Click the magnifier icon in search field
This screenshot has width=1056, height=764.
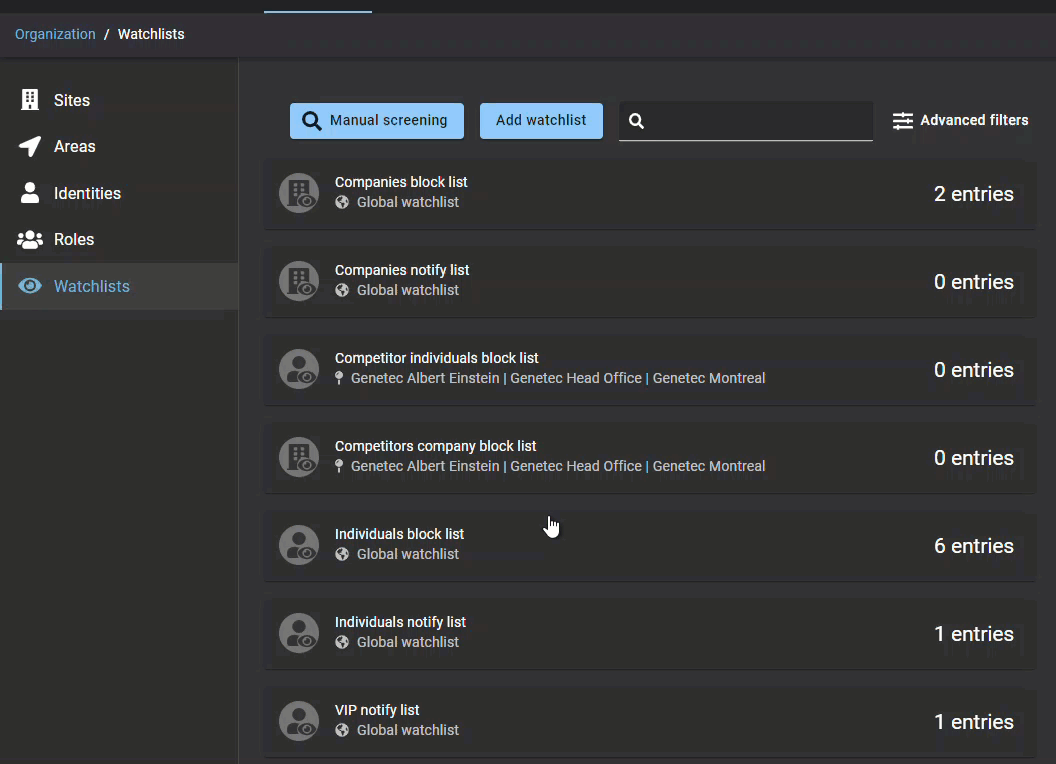pyautogui.click(x=637, y=121)
